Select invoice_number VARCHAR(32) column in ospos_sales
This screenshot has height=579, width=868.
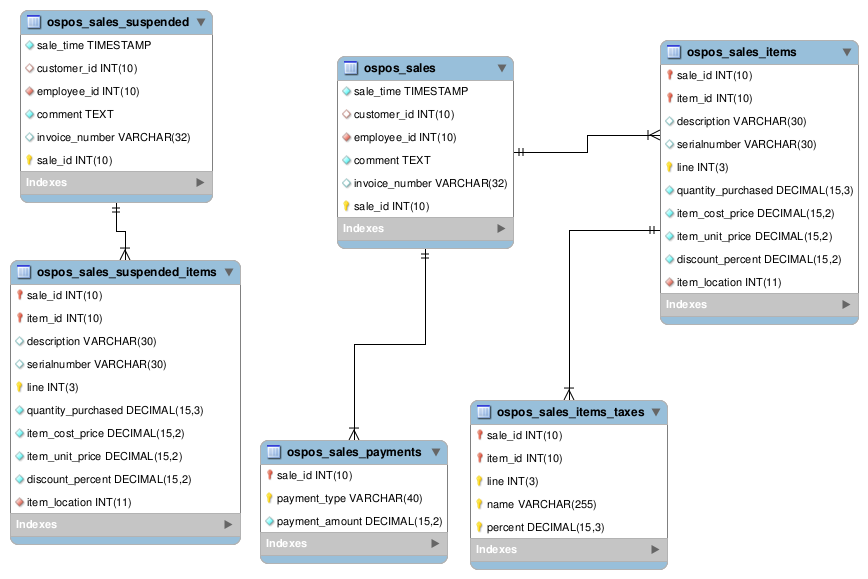[x=430, y=183]
